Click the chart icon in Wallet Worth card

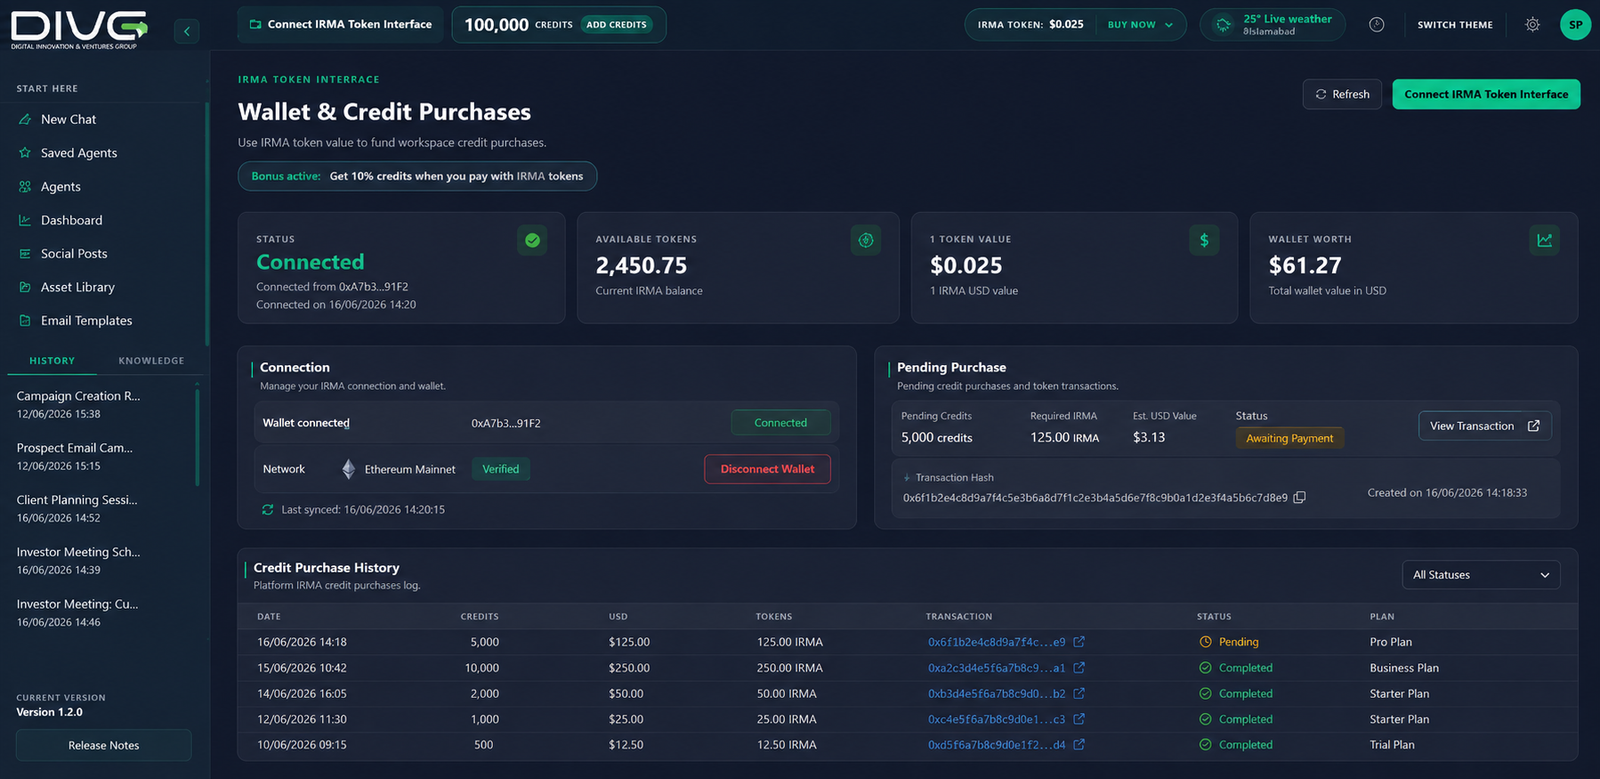[1545, 240]
